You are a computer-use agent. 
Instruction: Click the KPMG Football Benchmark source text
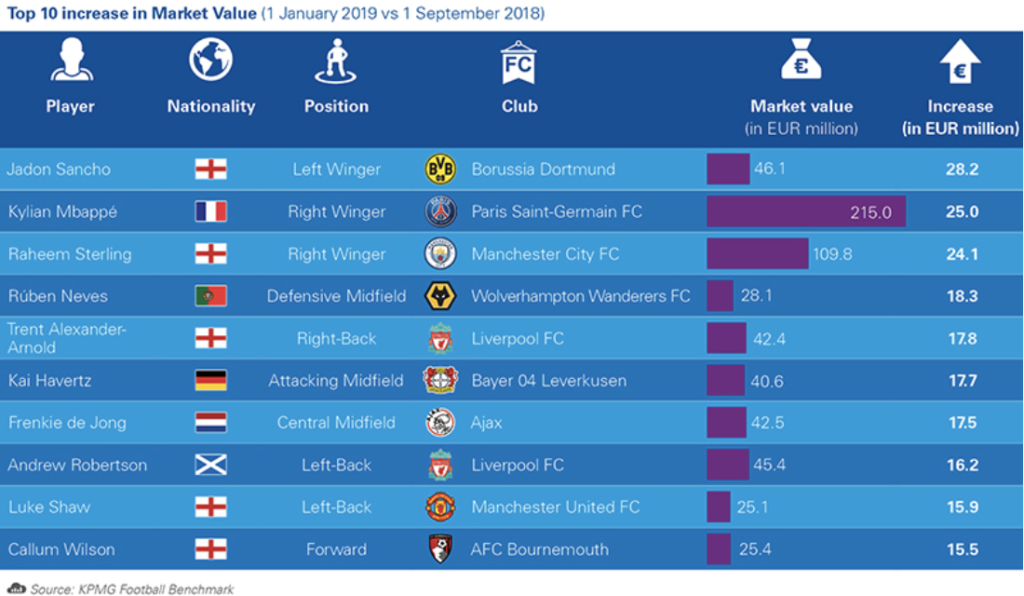[155, 589]
